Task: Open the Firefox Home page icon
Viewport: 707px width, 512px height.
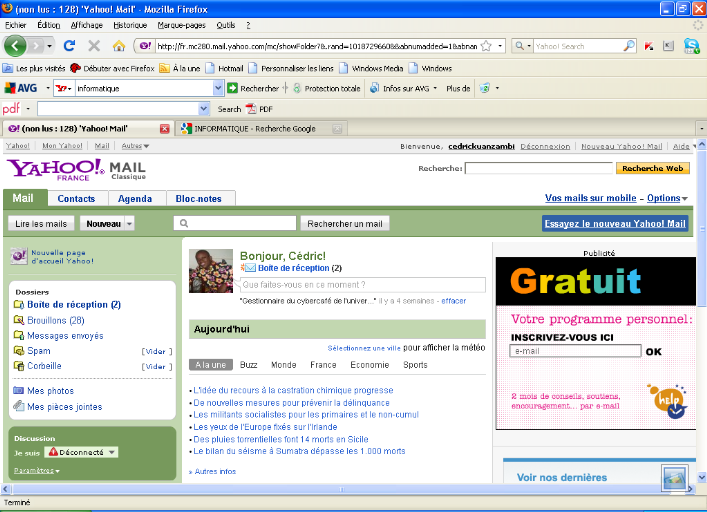Action: 119,46
